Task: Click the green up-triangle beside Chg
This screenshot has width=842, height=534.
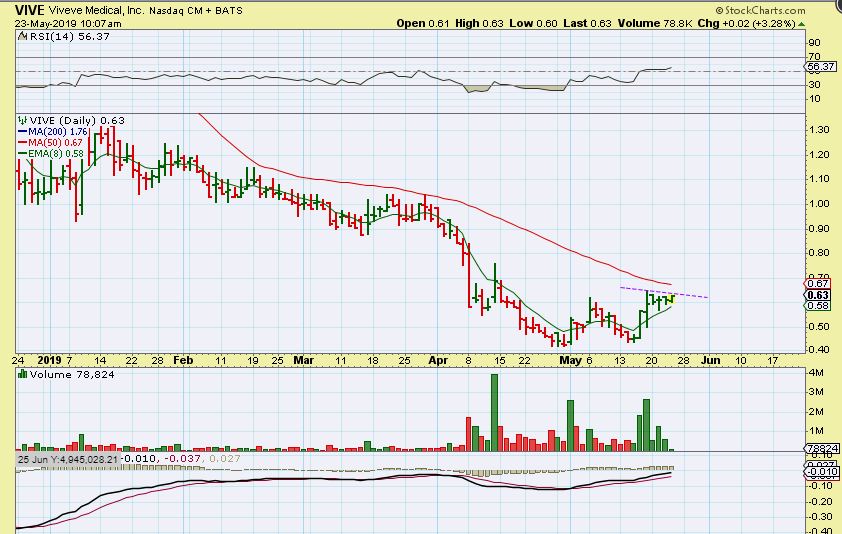Action: (802, 24)
